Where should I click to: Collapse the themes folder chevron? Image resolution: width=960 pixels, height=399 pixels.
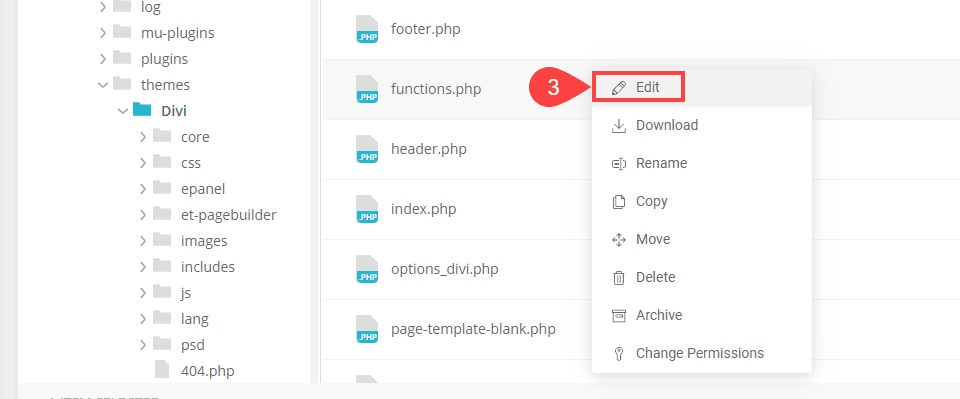point(103,84)
